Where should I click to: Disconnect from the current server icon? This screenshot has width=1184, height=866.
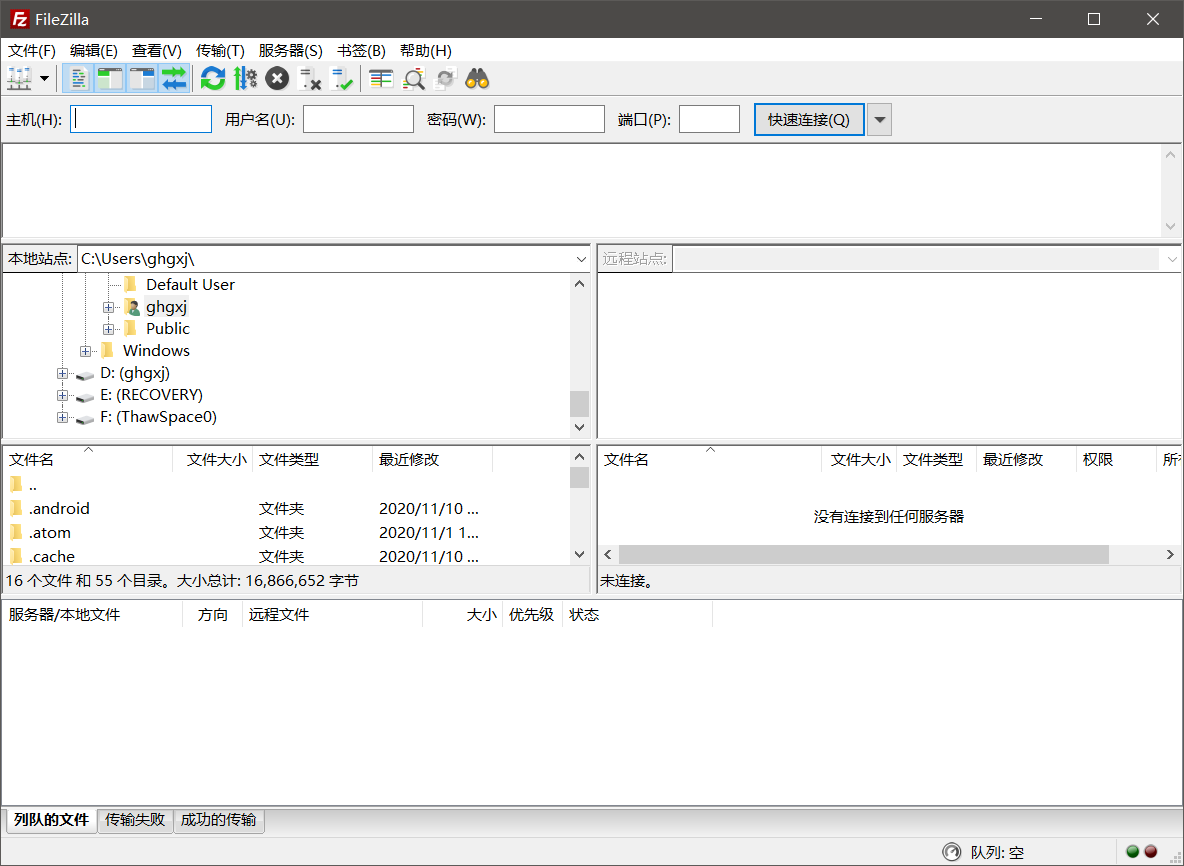(x=310, y=79)
